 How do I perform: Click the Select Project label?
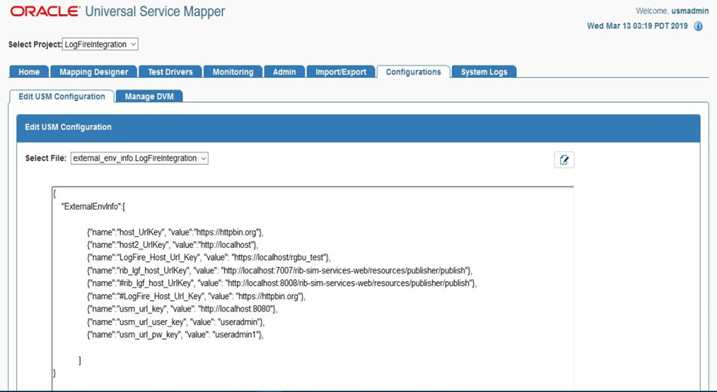(x=35, y=44)
